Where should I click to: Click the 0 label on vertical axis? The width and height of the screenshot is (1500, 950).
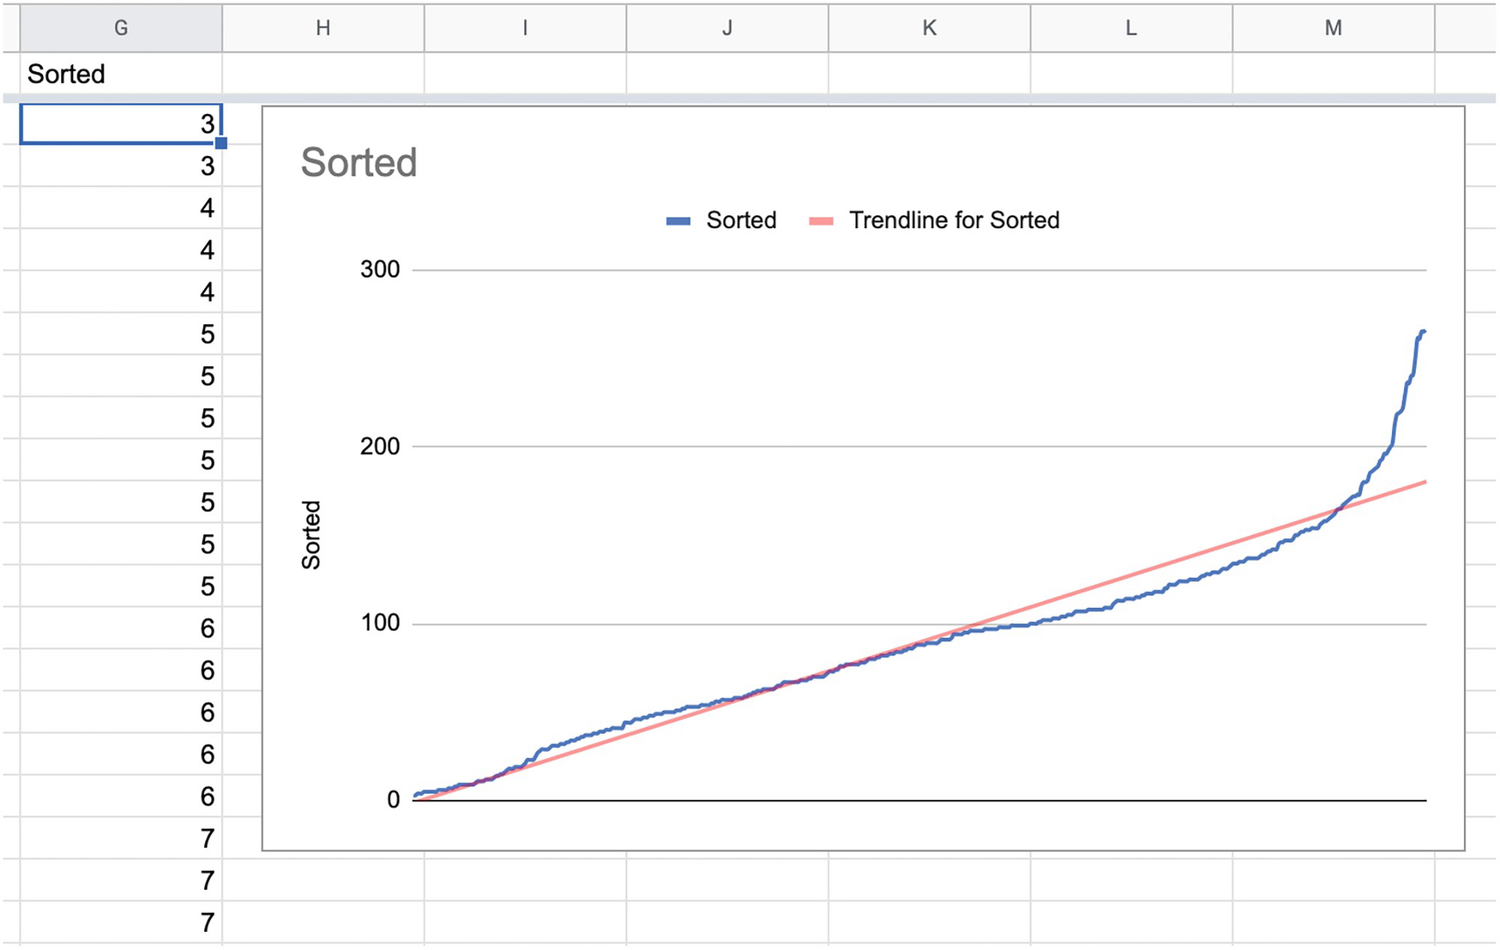point(393,800)
